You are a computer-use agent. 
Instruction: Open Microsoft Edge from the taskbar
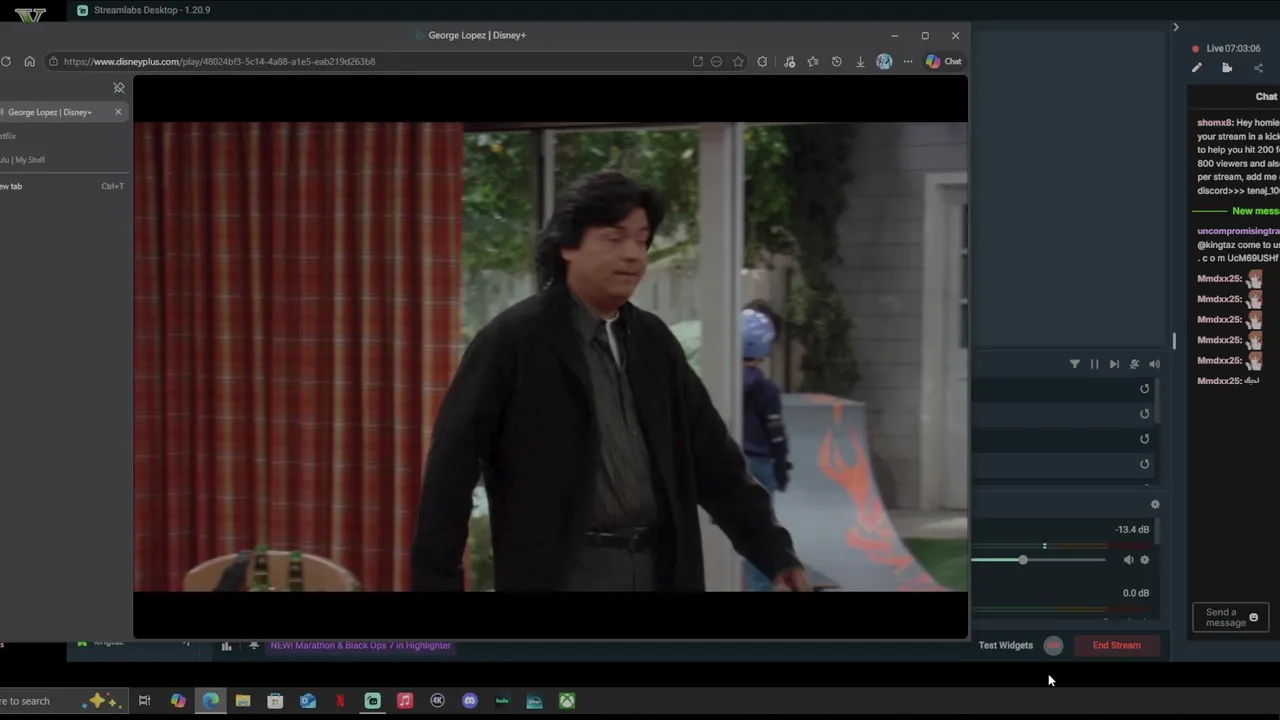click(x=211, y=701)
